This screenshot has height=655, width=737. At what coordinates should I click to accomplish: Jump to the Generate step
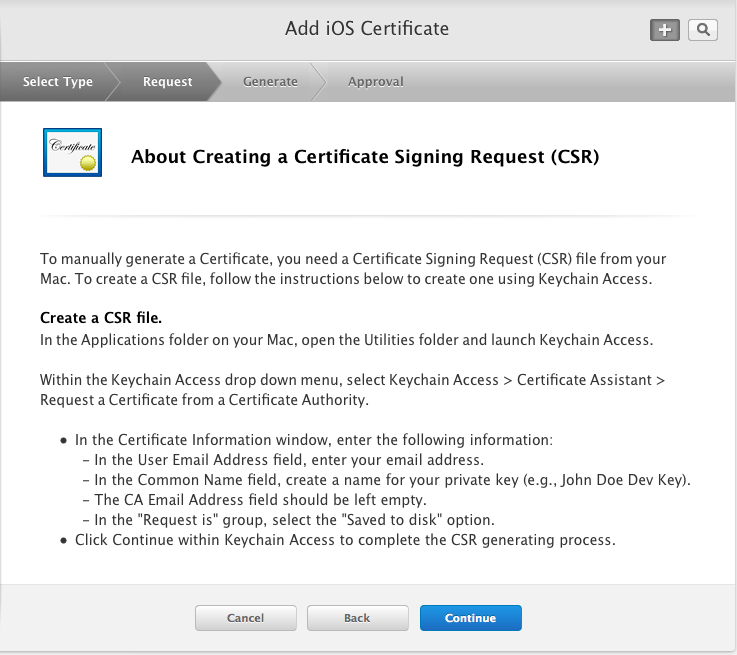tap(270, 82)
